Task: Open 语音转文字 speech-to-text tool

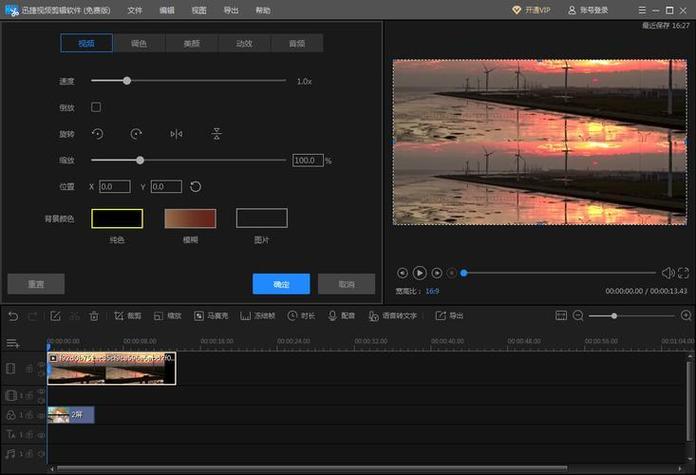Action: [392, 316]
